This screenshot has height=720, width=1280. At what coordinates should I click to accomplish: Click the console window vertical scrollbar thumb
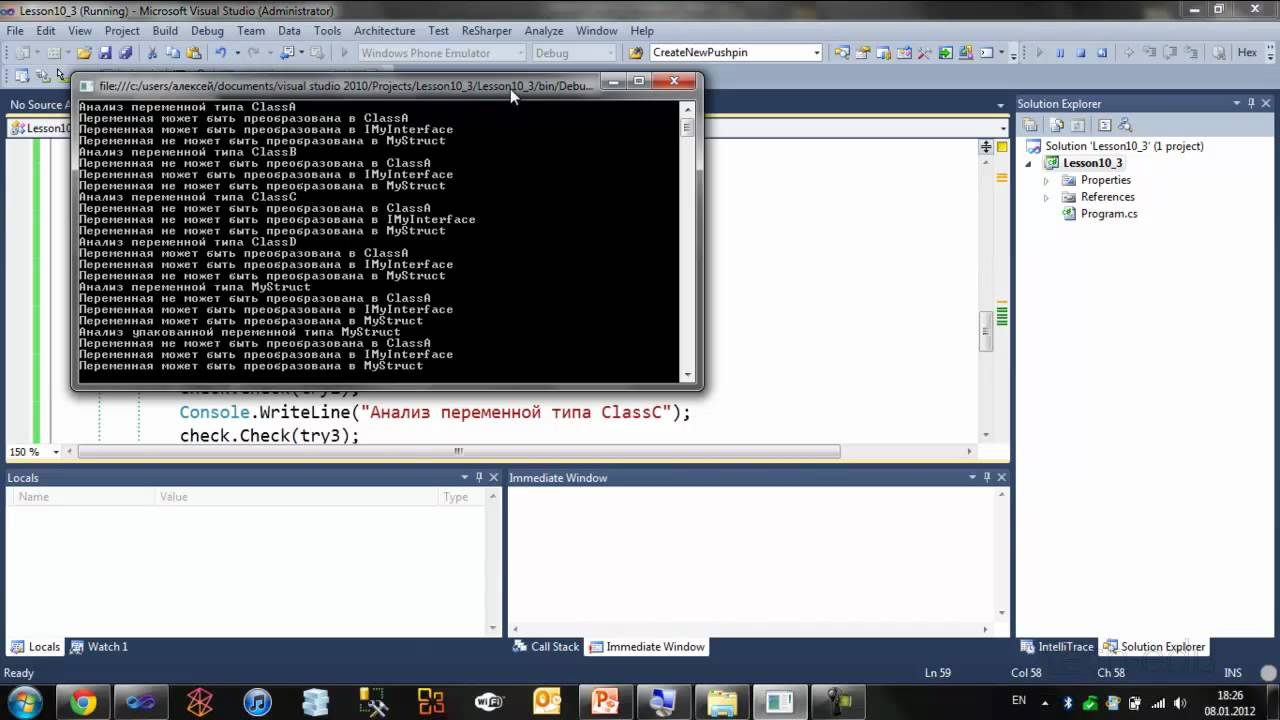(687, 127)
